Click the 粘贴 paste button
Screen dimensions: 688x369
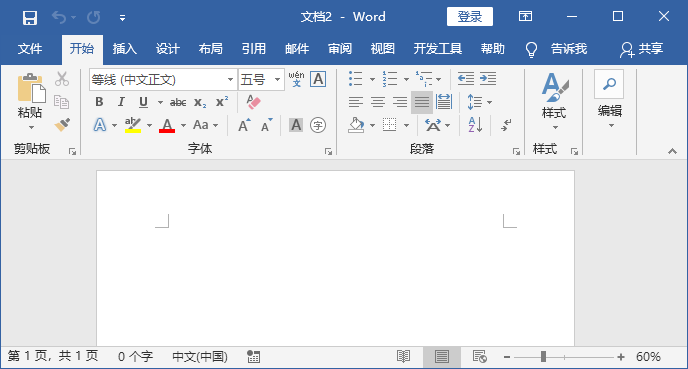[x=30, y=102]
